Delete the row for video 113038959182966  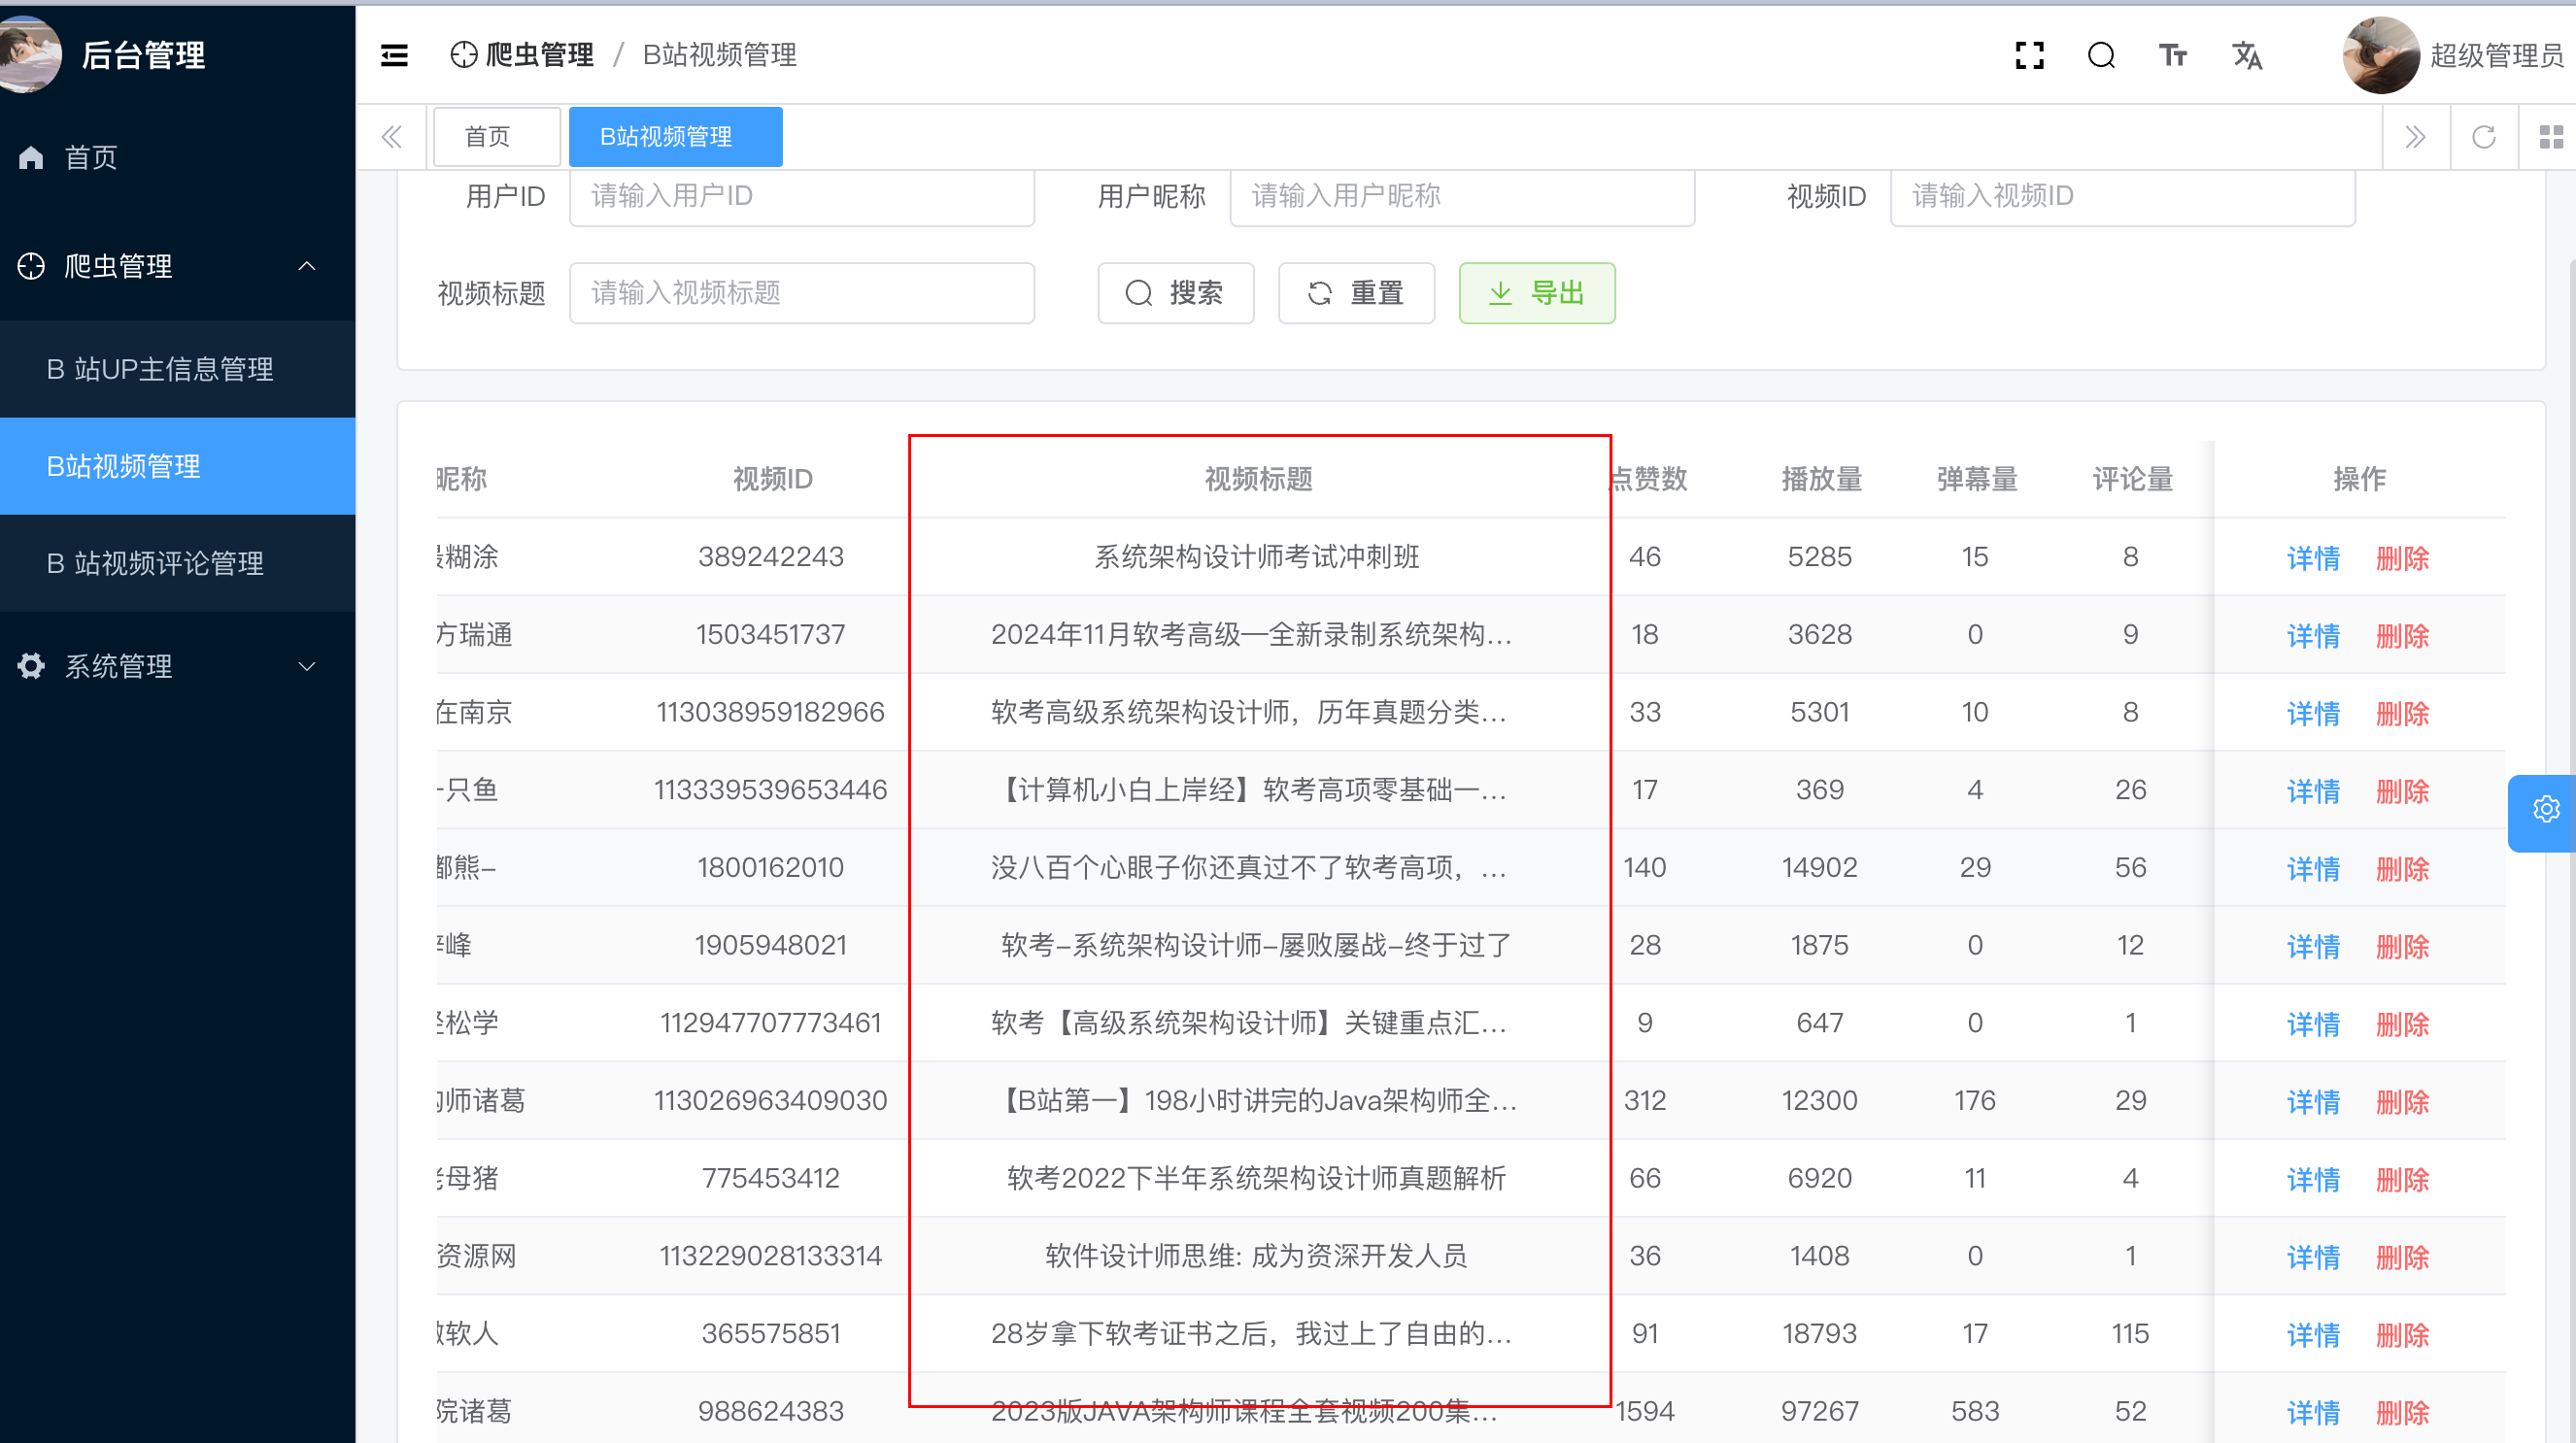[x=2402, y=713]
